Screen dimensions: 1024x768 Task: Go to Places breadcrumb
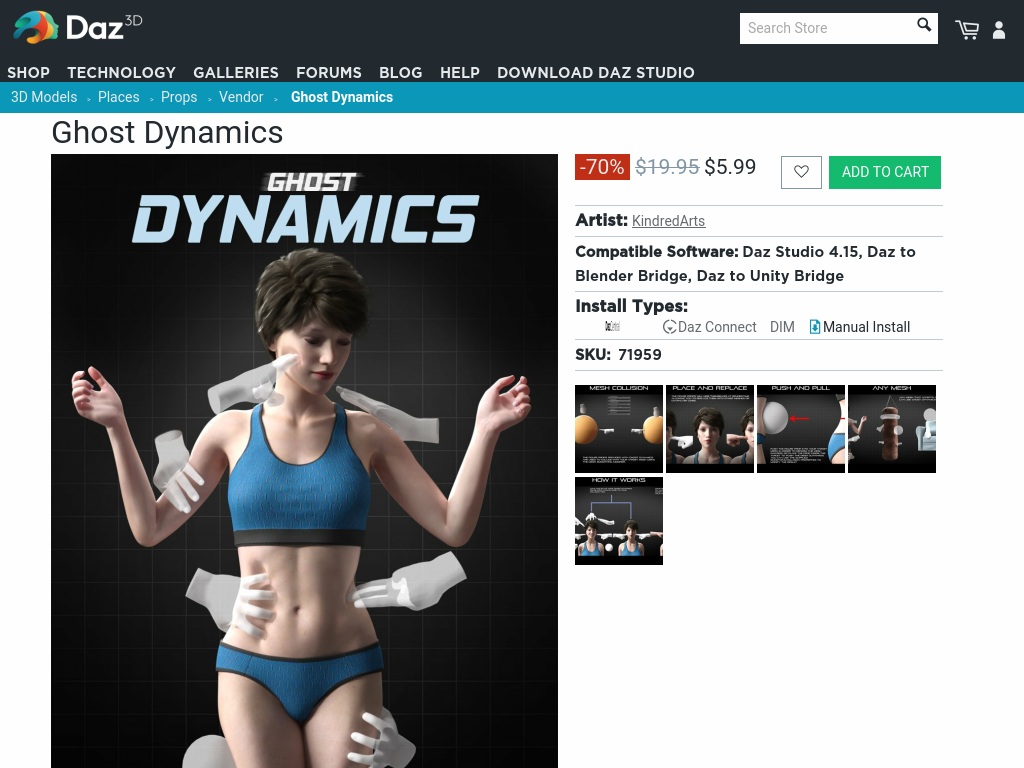(x=118, y=97)
